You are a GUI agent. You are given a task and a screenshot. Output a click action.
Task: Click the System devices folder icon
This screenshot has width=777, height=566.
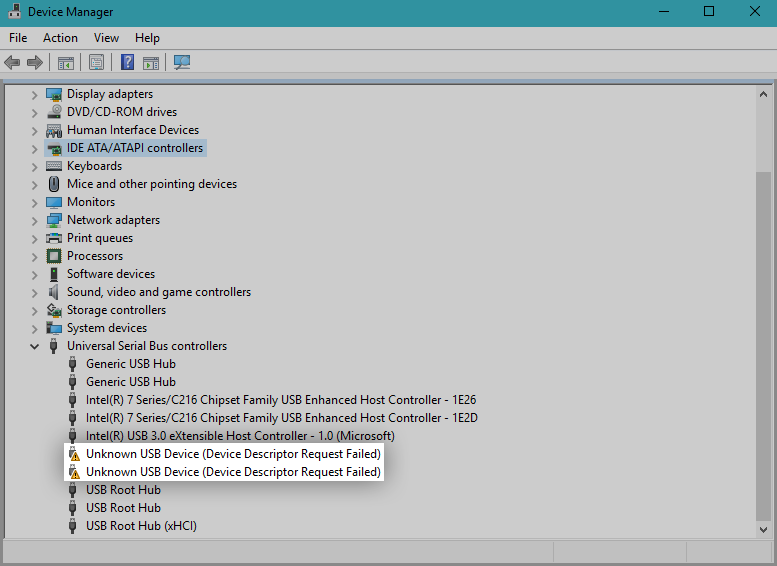click(x=54, y=328)
